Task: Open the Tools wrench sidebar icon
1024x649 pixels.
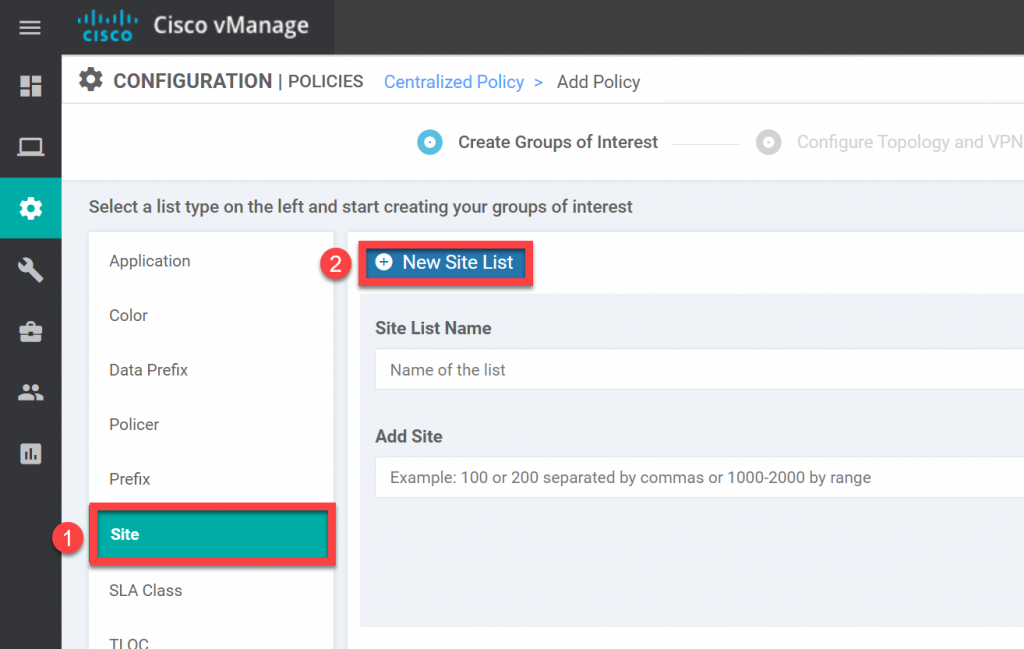Action: [x=31, y=270]
